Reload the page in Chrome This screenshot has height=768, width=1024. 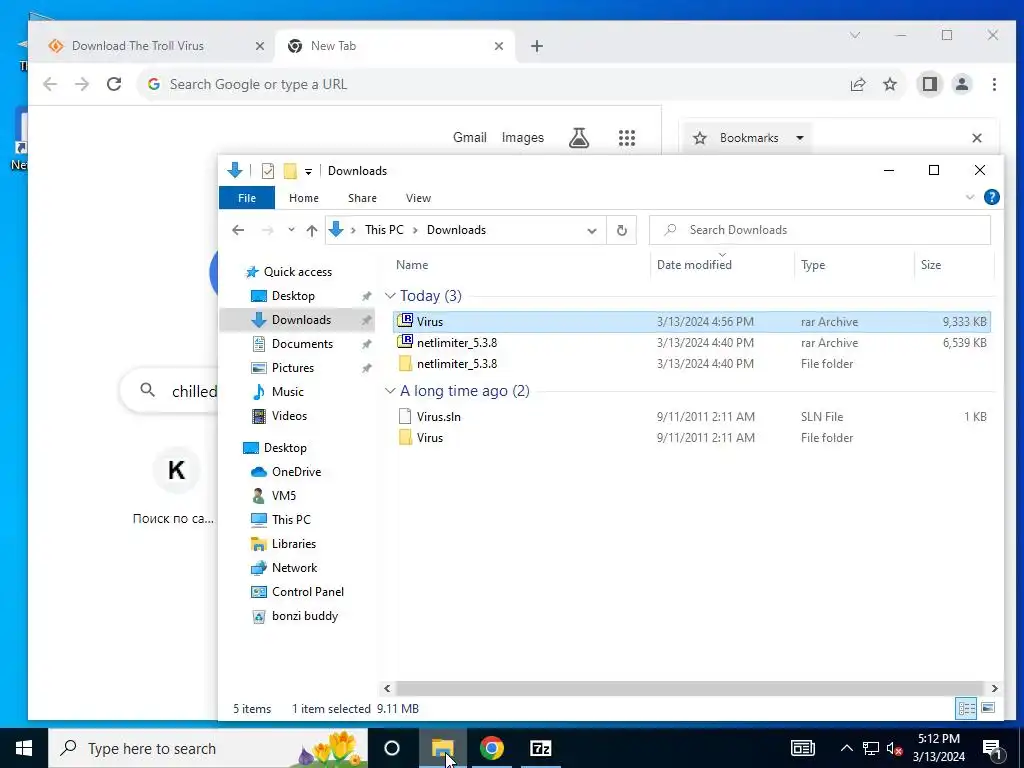[x=114, y=84]
